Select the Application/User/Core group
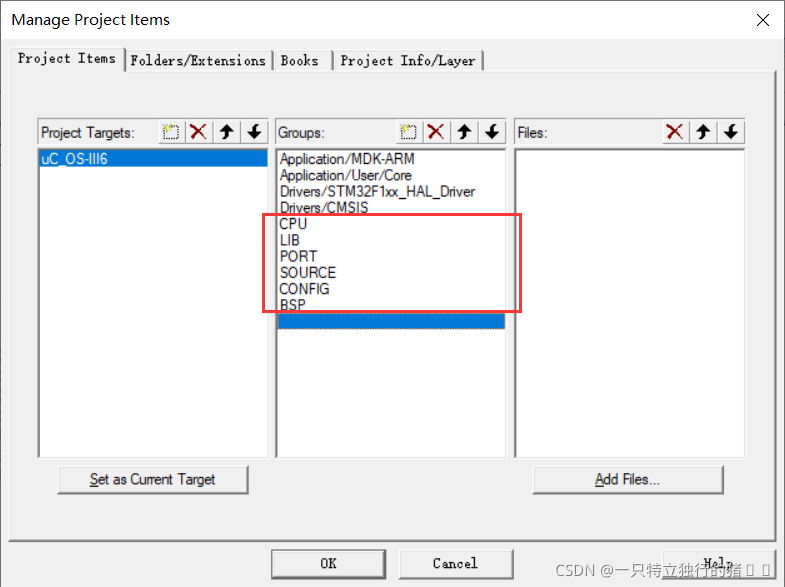This screenshot has height=587, width=785. pos(391,175)
